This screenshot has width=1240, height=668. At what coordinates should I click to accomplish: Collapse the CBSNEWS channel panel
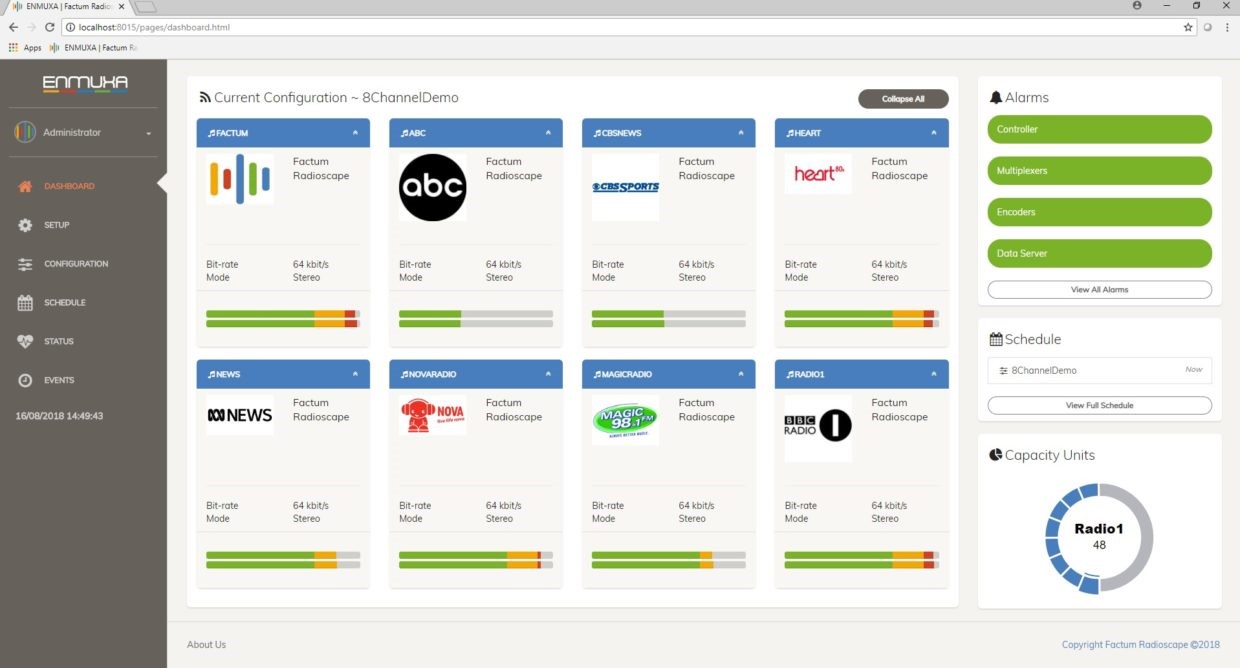[x=741, y=132]
